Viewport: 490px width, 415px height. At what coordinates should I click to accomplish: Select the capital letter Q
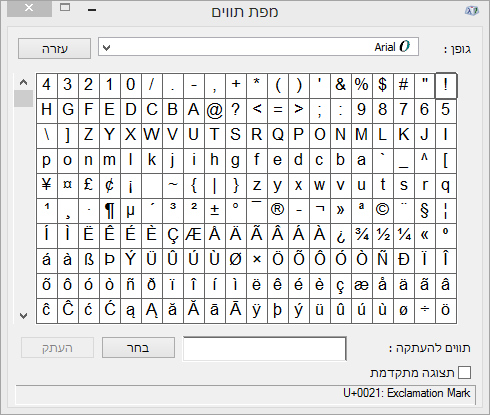[x=278, y=136]
